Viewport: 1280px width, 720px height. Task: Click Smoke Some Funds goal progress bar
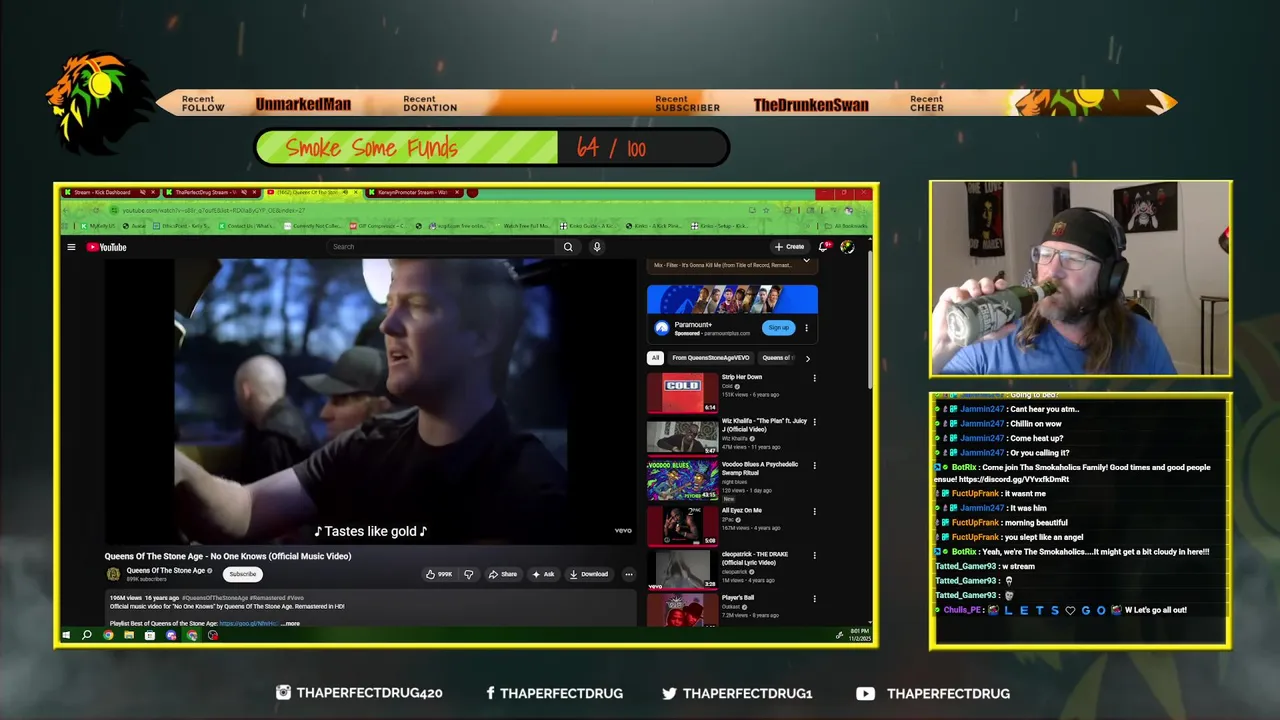491,148
